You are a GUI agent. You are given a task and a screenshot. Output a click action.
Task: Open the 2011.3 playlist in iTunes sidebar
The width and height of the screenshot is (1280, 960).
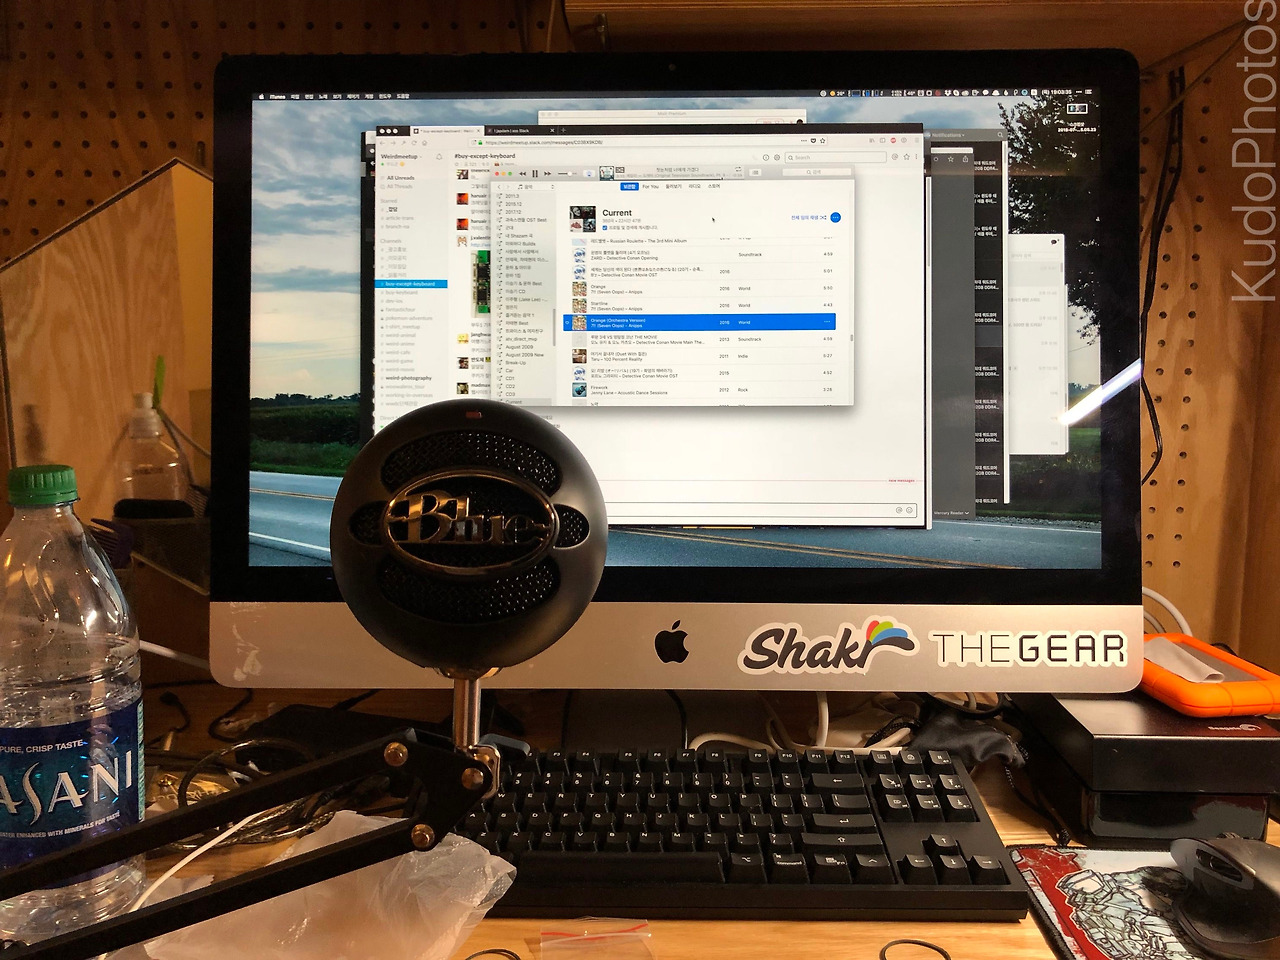click(513, 196)
